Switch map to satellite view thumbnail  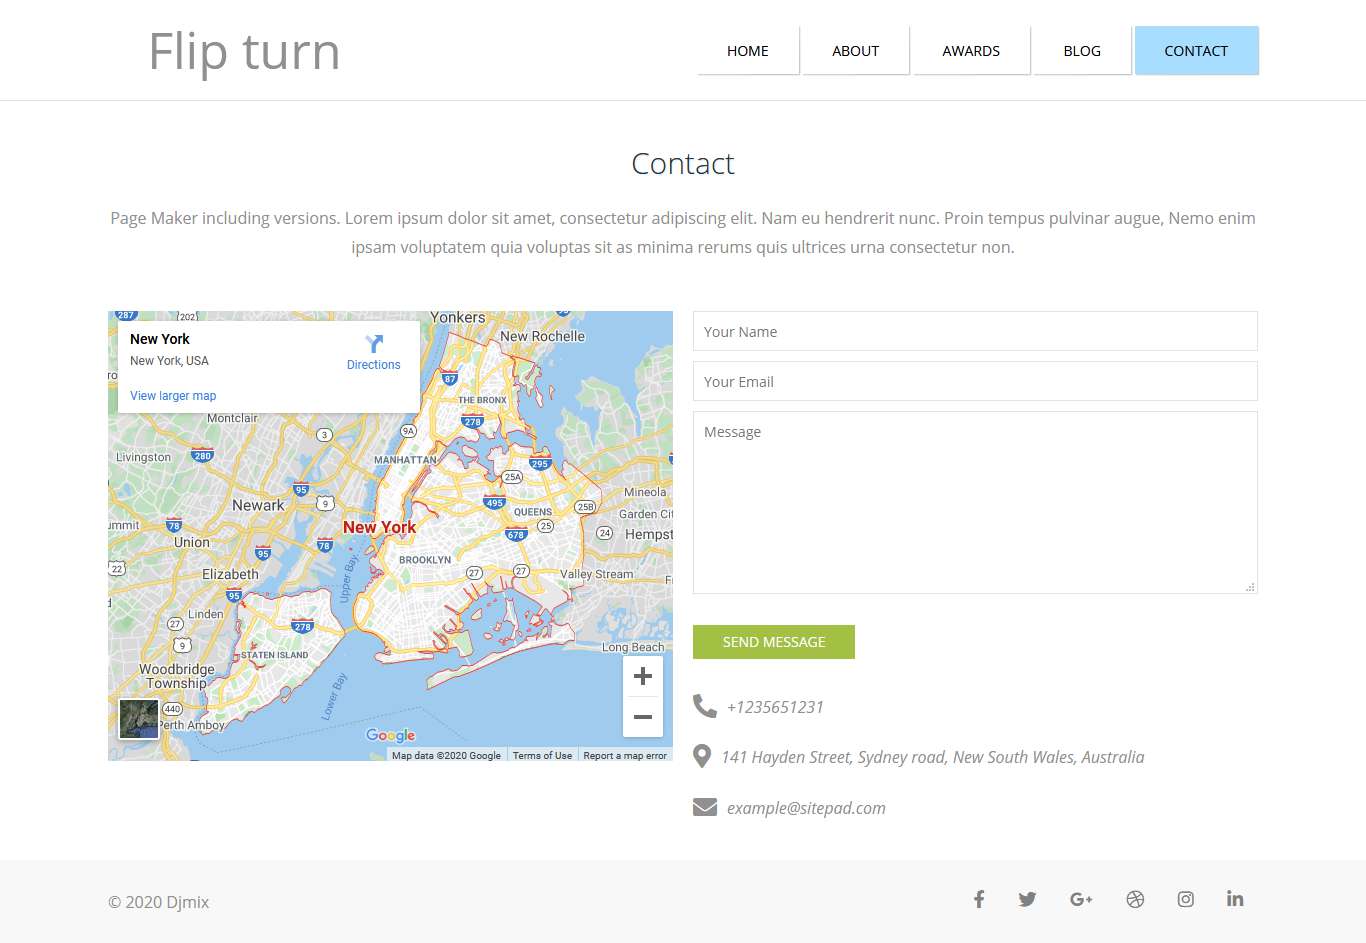coord(139,719)
